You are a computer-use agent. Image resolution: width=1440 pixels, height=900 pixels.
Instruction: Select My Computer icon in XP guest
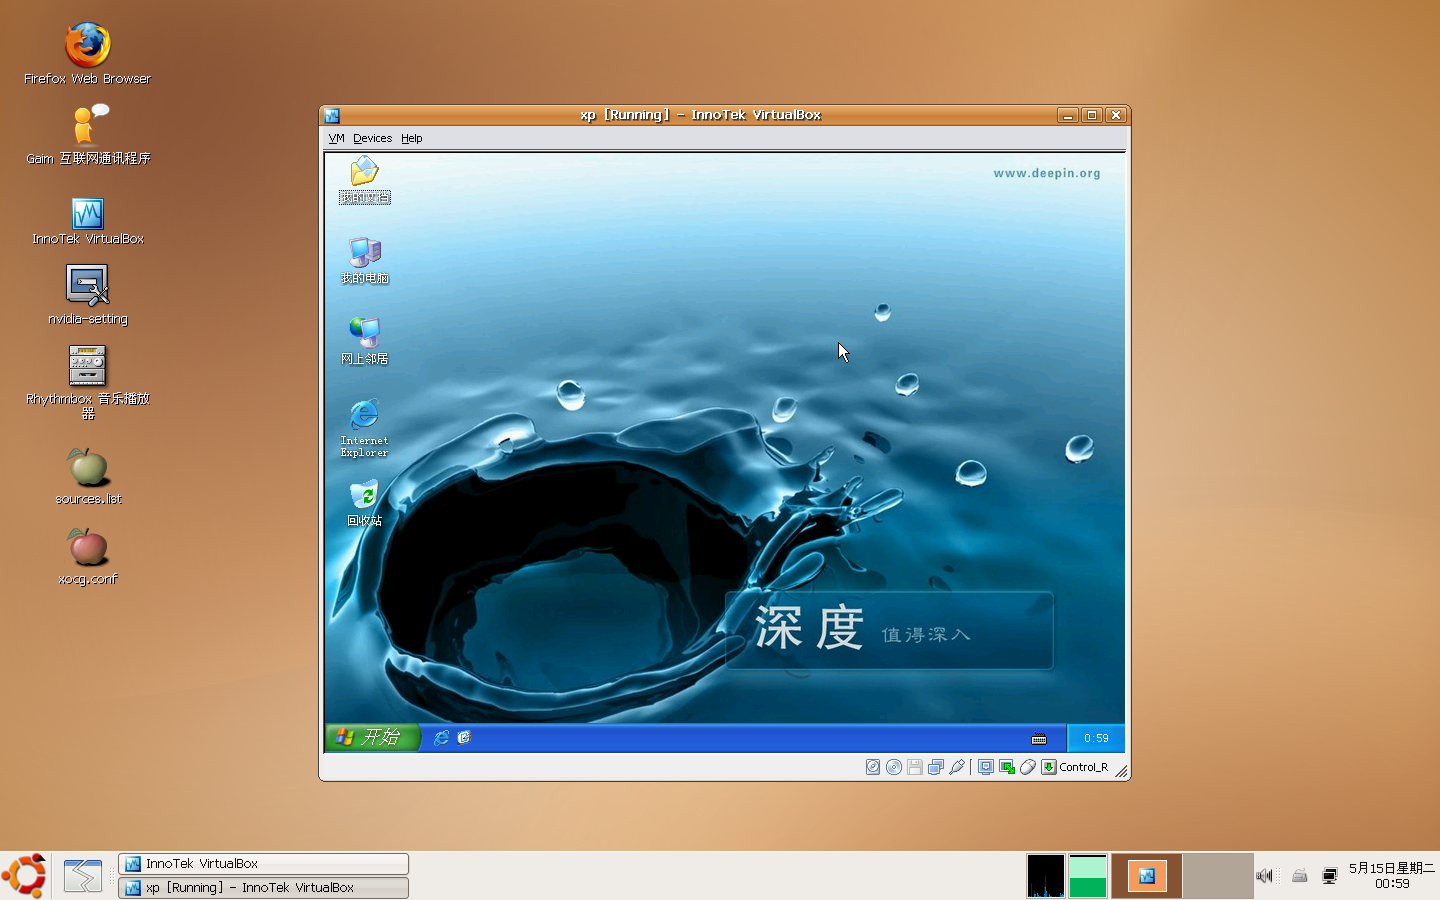point(365,261)
